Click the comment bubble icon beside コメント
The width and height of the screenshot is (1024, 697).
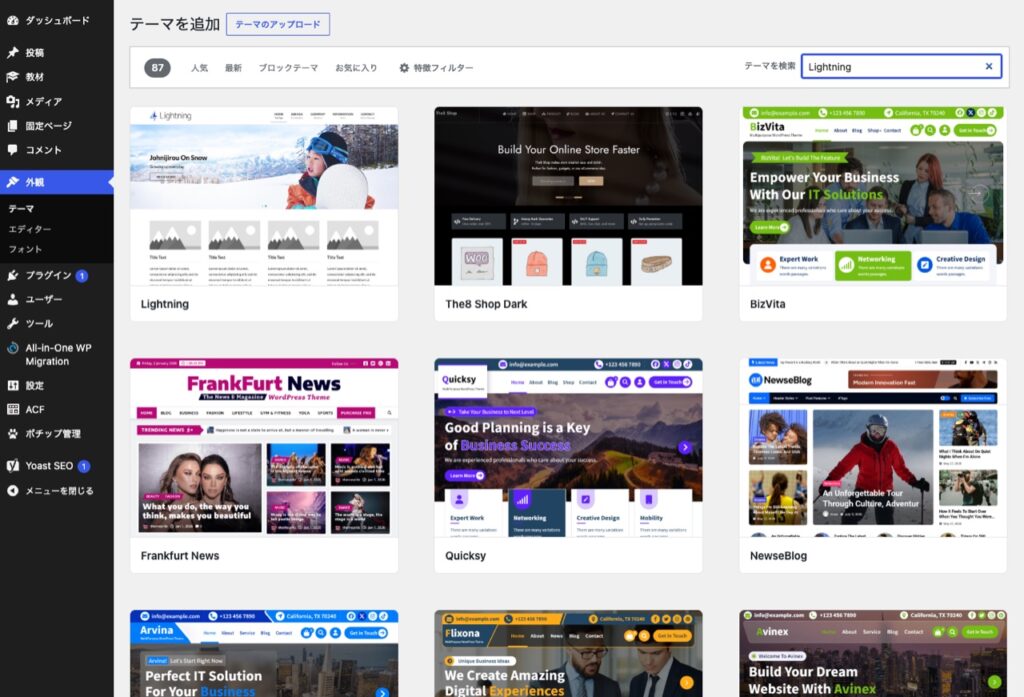pos(12,150)
